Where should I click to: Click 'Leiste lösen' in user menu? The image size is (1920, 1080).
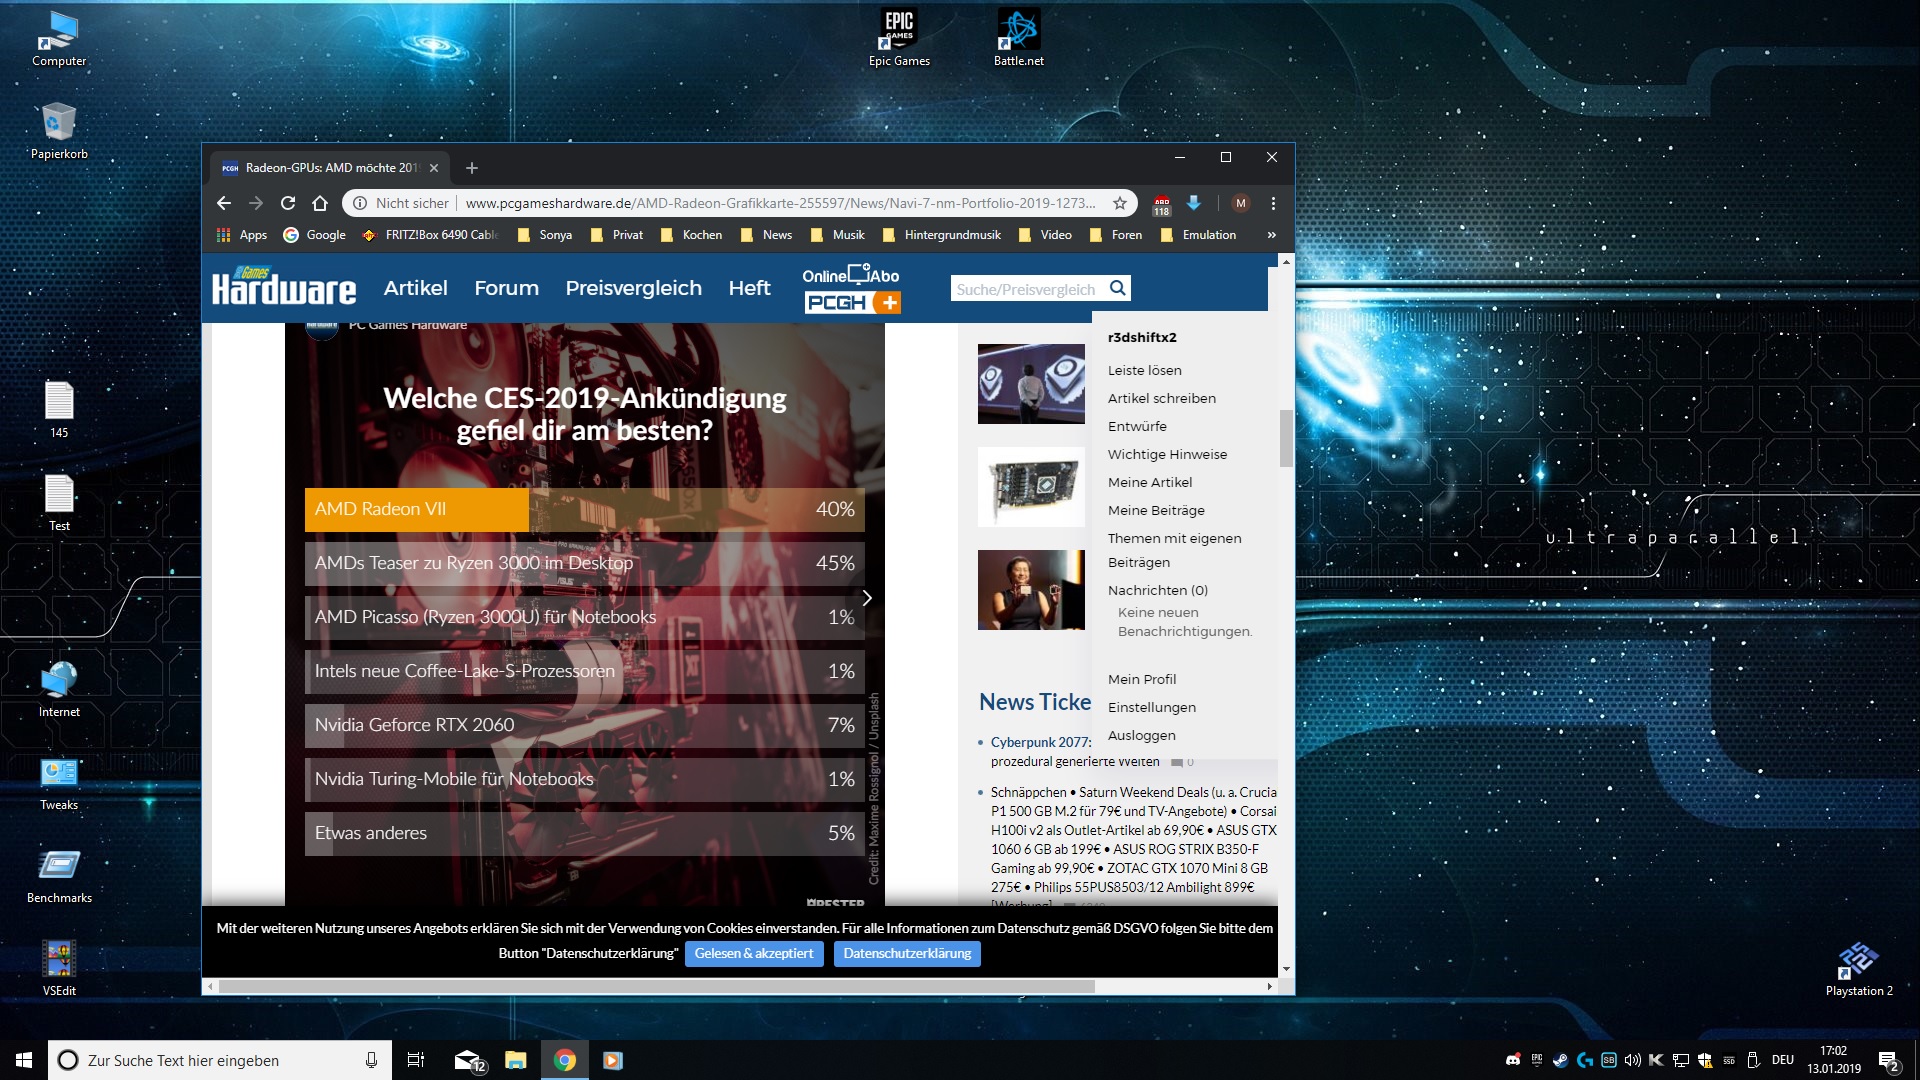(1145, 370)
